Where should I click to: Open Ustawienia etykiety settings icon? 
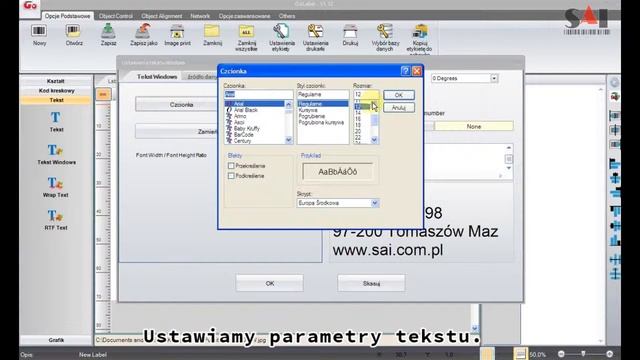click(x=282, y=31)
